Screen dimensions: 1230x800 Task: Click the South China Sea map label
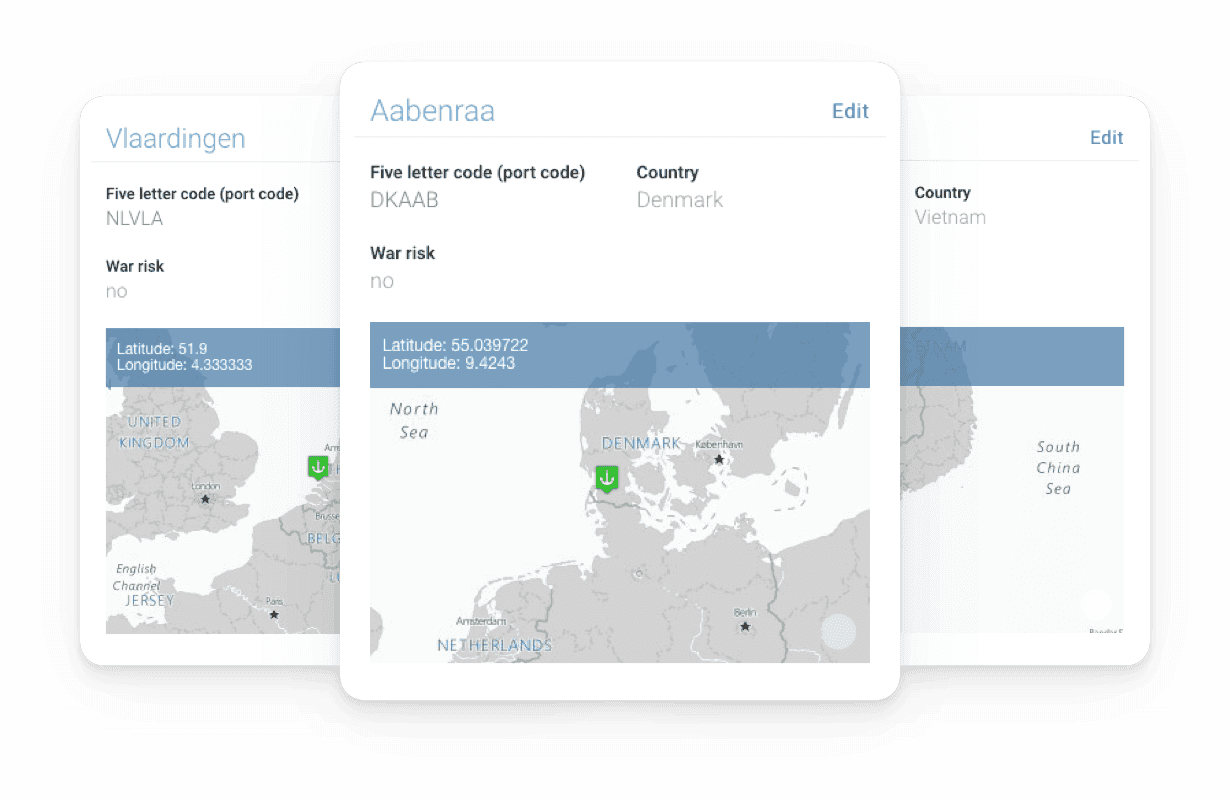click(1058, 468)
